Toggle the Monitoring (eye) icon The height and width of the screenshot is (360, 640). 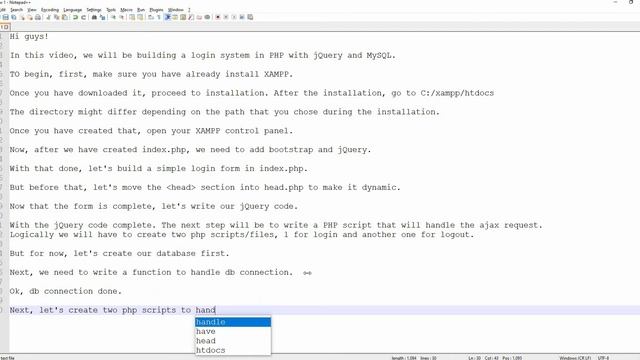tap(207, 17)
